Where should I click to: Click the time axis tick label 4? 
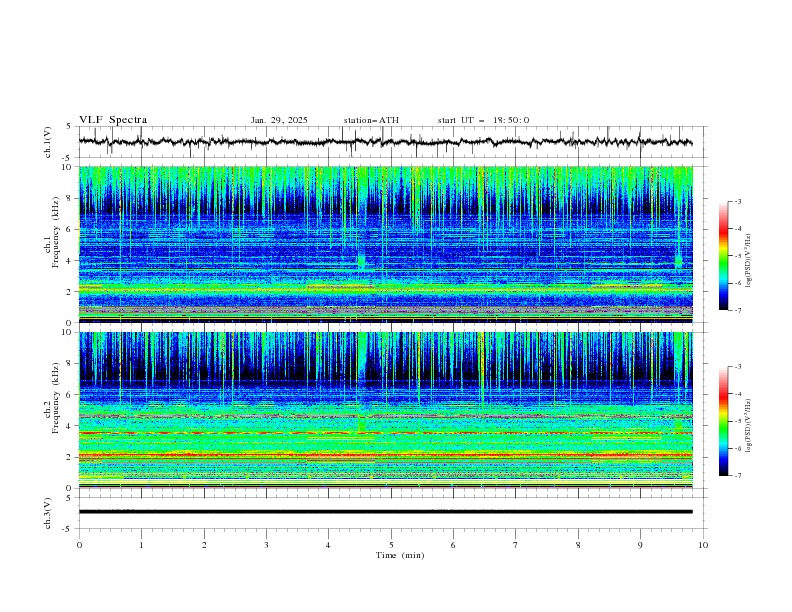pos(328,545)
